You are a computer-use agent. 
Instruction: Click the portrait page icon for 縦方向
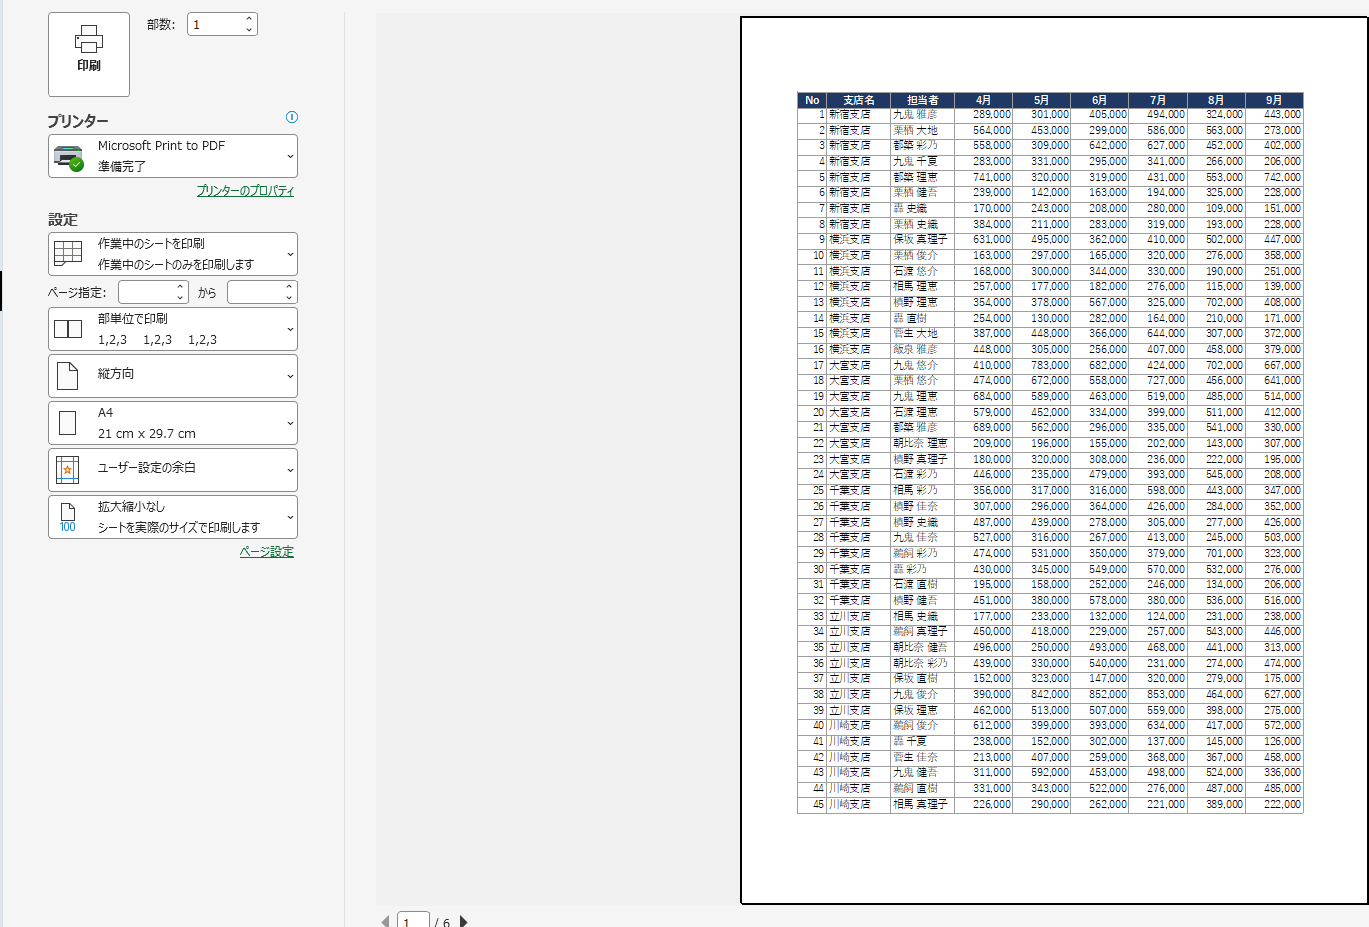[68, 375]
